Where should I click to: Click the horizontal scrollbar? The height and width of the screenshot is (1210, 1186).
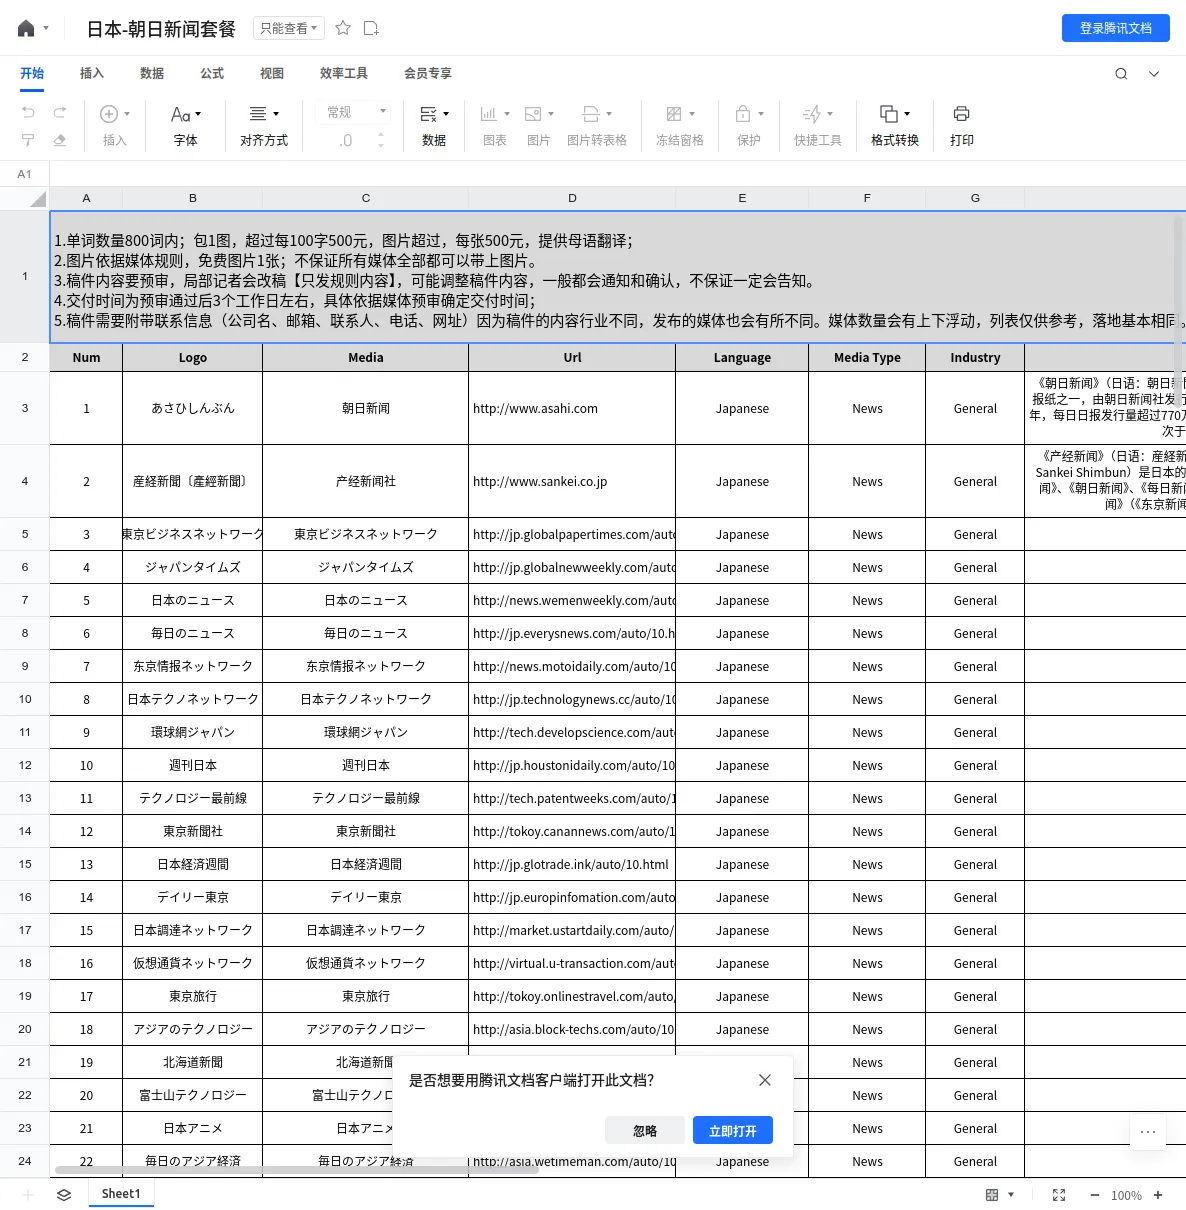[x=297, y=1169]
